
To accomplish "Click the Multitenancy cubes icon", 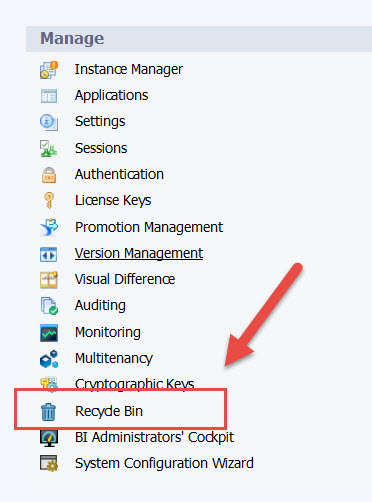I will 49,359.
